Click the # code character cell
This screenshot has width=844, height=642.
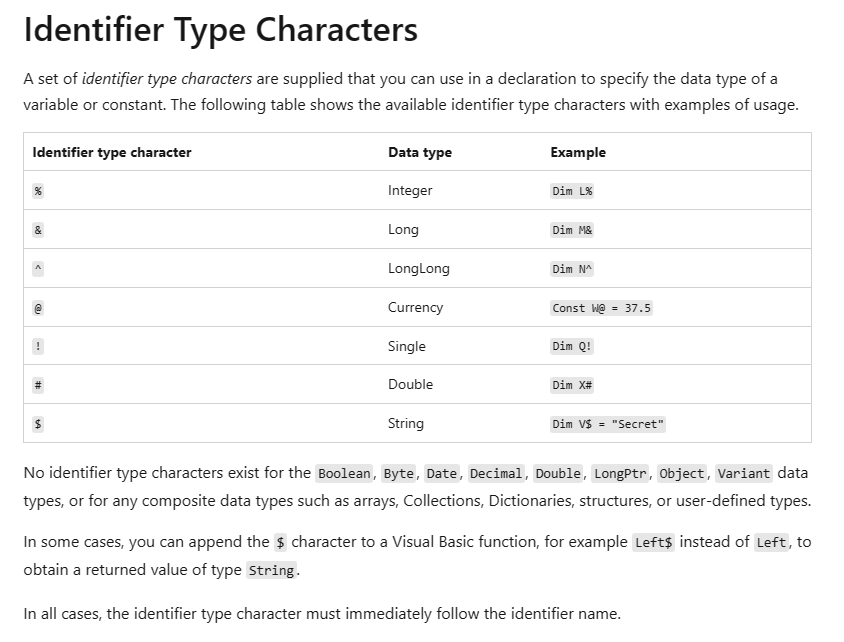[38, 385]
